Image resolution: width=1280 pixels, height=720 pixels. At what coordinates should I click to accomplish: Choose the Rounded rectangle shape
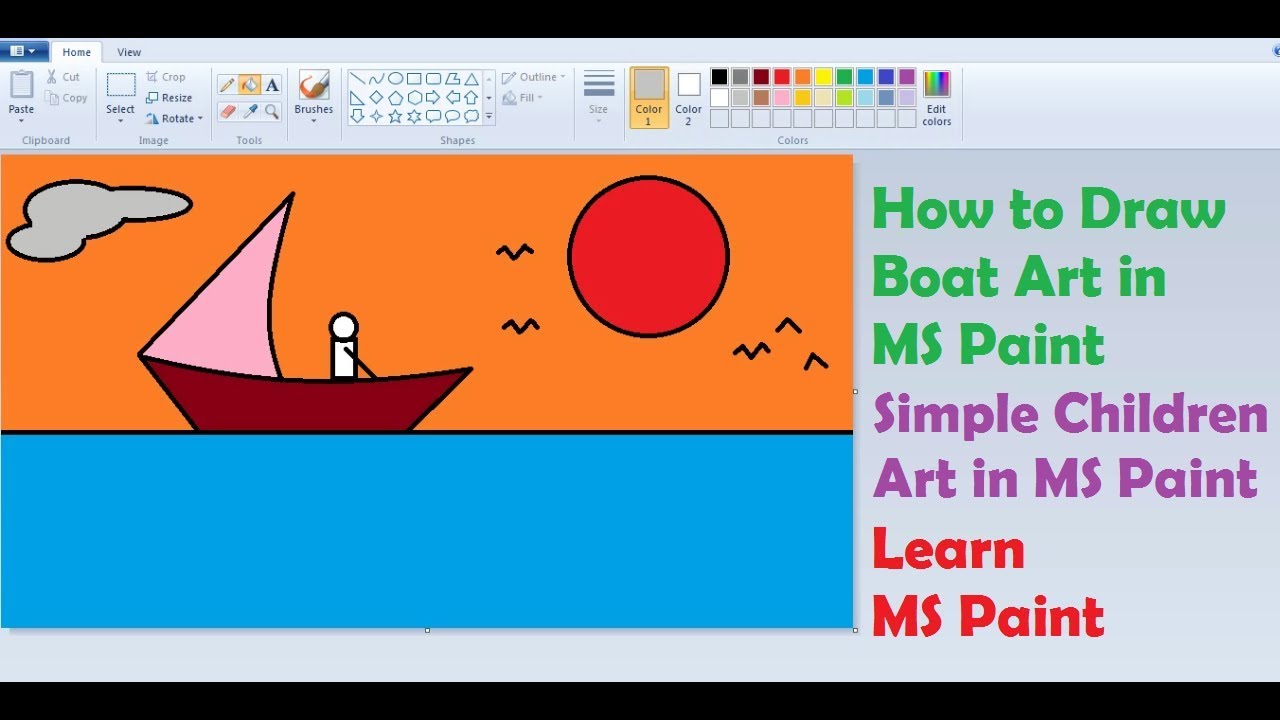pos(433,79)
